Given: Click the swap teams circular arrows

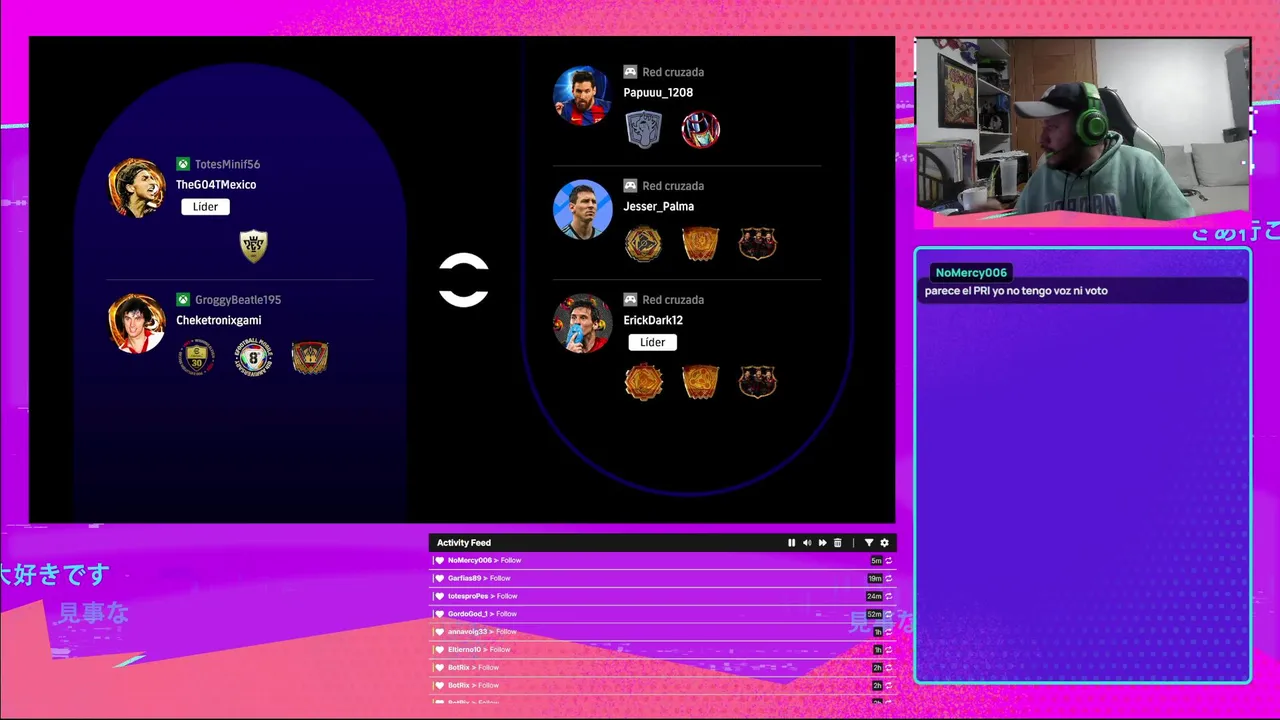Looking at the screenshot, I should pyautogui.click(x=463, y=280).
